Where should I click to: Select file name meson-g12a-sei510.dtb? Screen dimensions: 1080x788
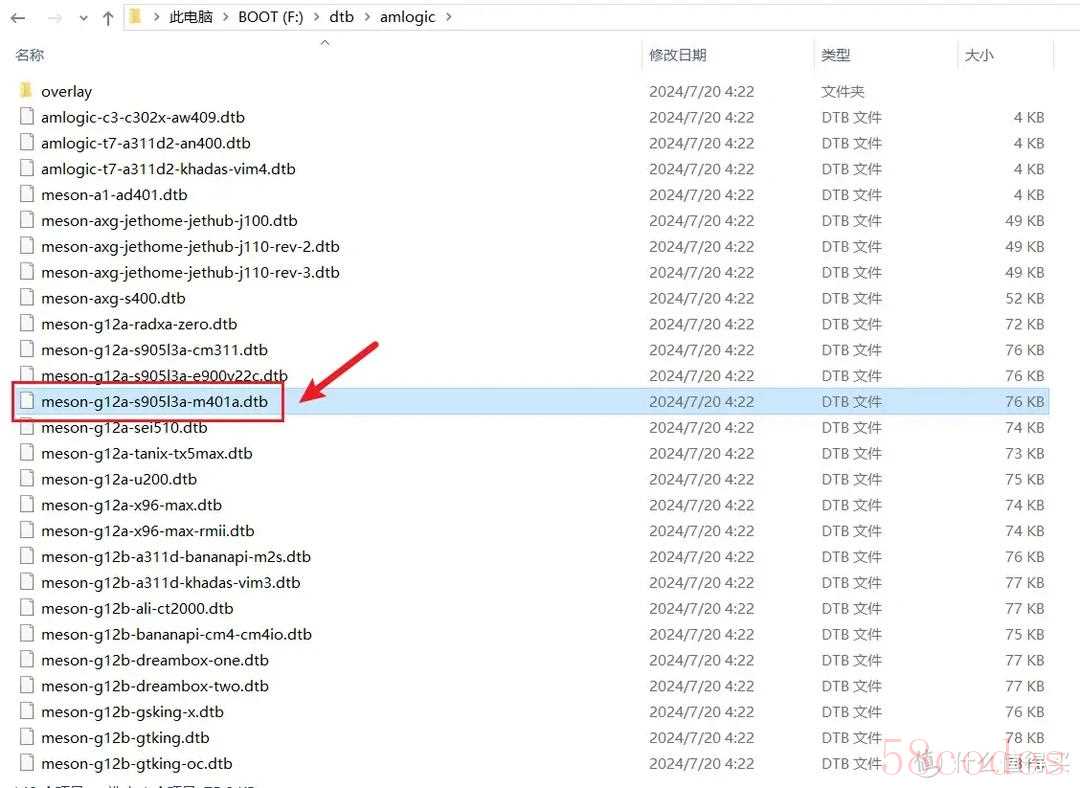point(124,428)
